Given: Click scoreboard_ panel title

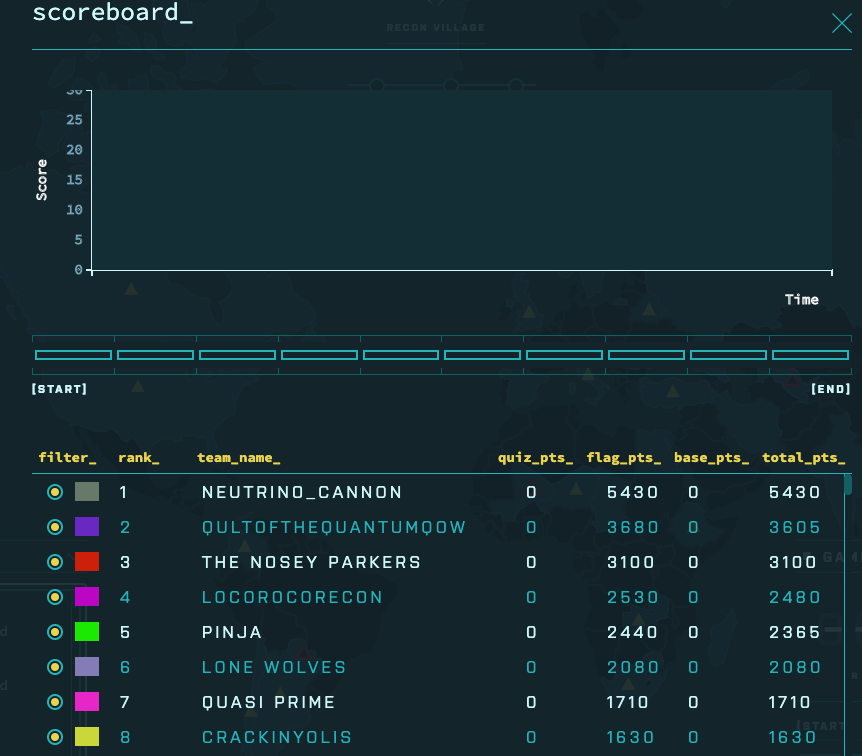Looking at the screenshot, I should pos(113,13).
